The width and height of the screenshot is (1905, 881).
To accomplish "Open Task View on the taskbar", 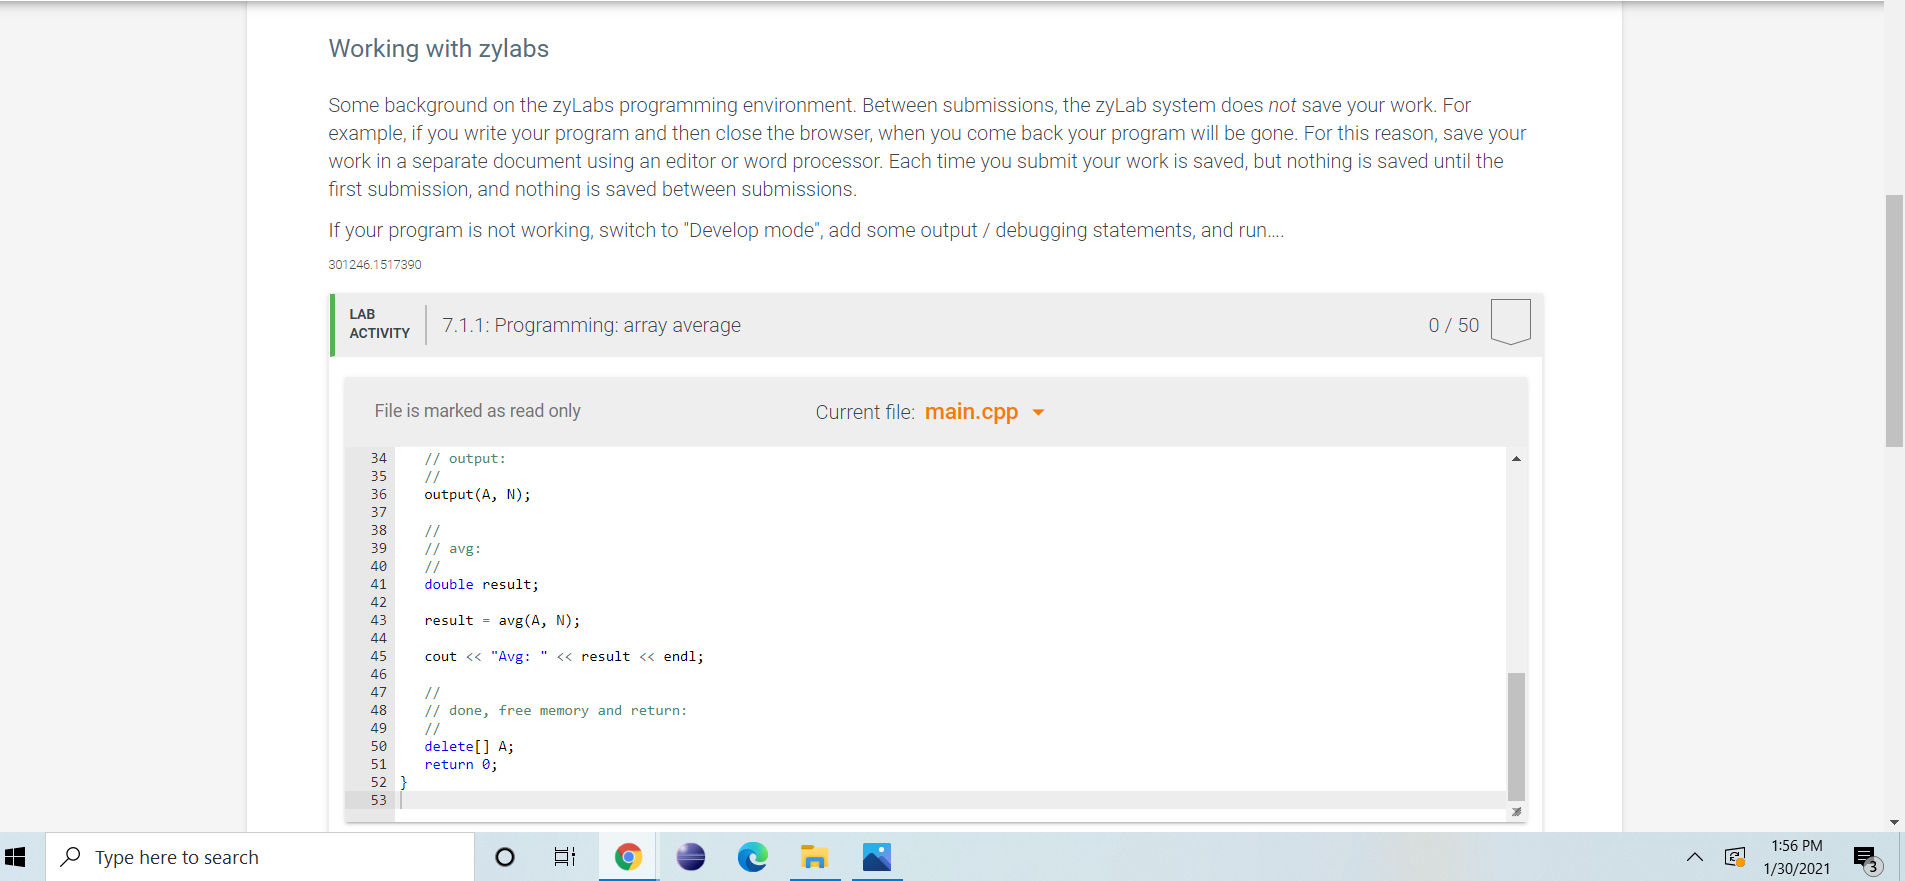I will coord(565,857).
